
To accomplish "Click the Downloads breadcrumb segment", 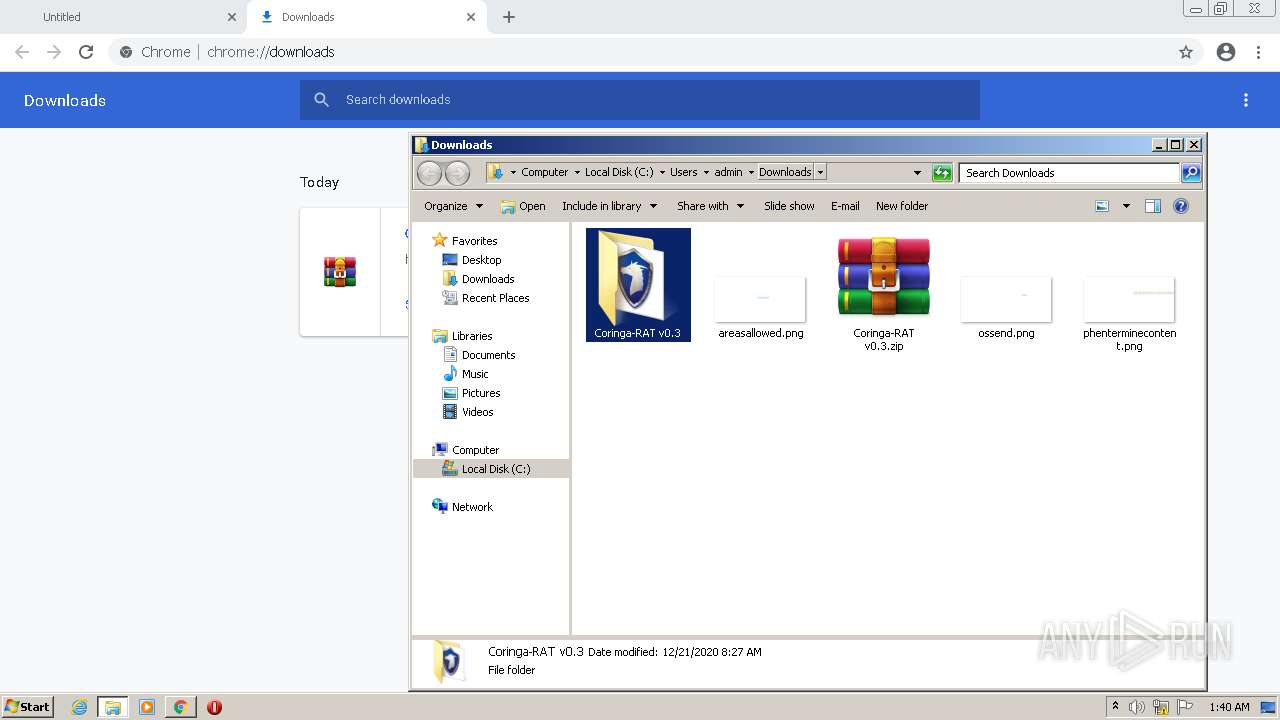I will 785,172.
